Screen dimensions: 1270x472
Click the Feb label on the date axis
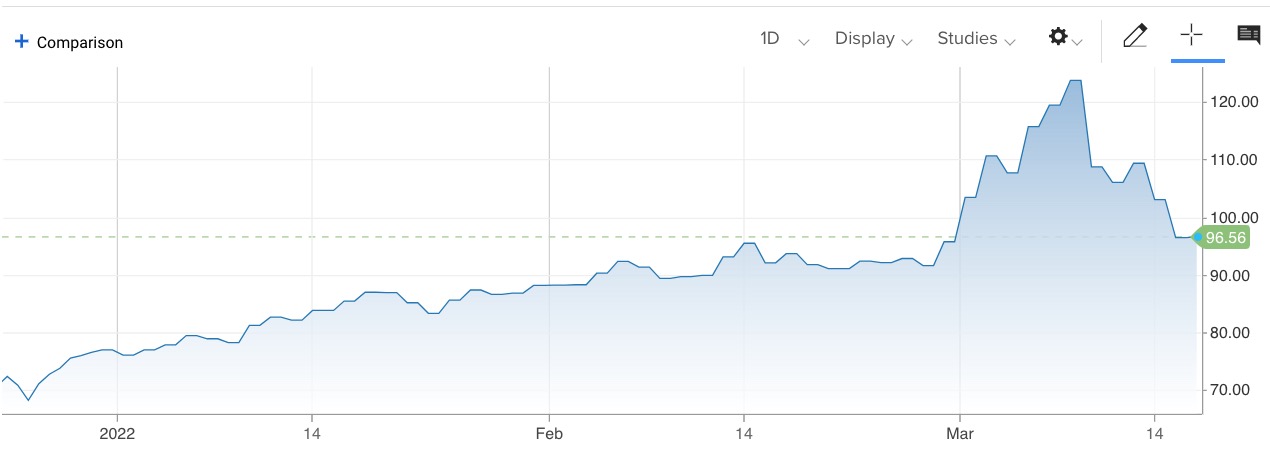[x=549, y=434]
